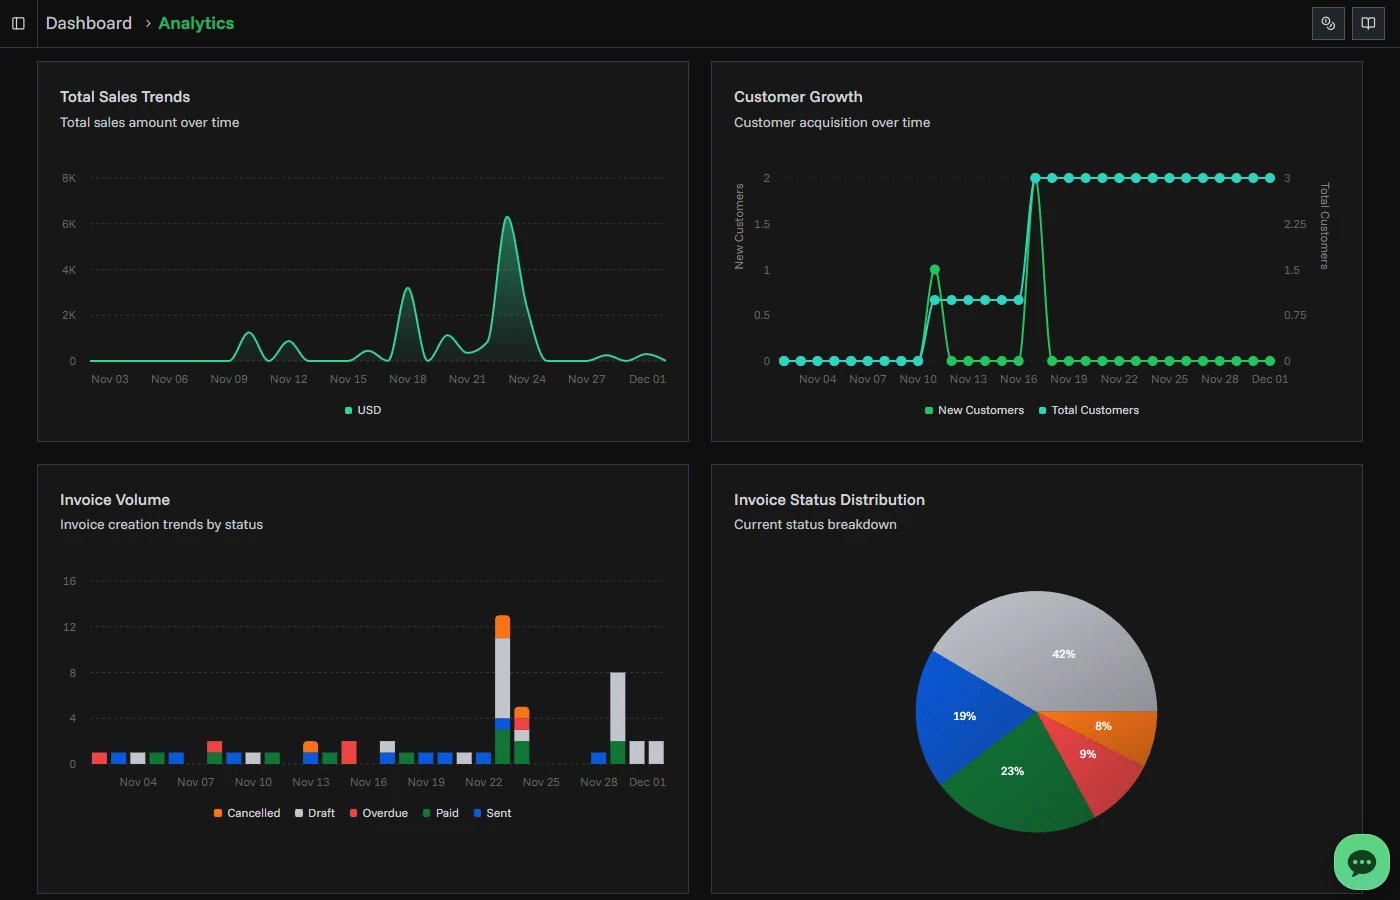Toggle Paid legend item
Viewport: 1400px width, 900px height.
441,813
